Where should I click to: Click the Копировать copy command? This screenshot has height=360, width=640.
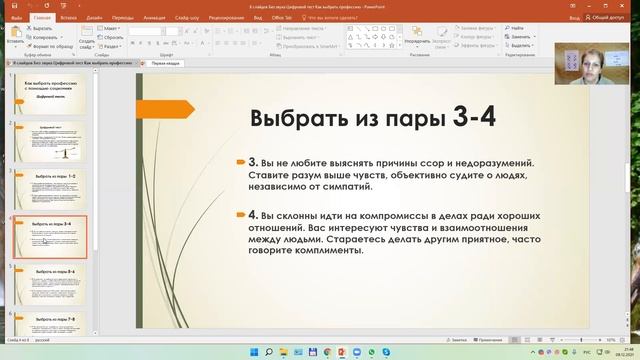click(42, 37)
